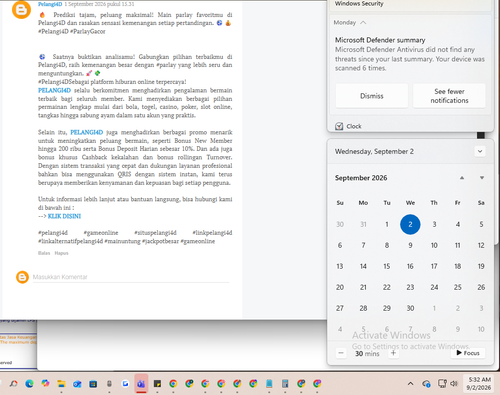Select August 31 greyed date in calendar
Screen dimensions: 500x395
363,224
